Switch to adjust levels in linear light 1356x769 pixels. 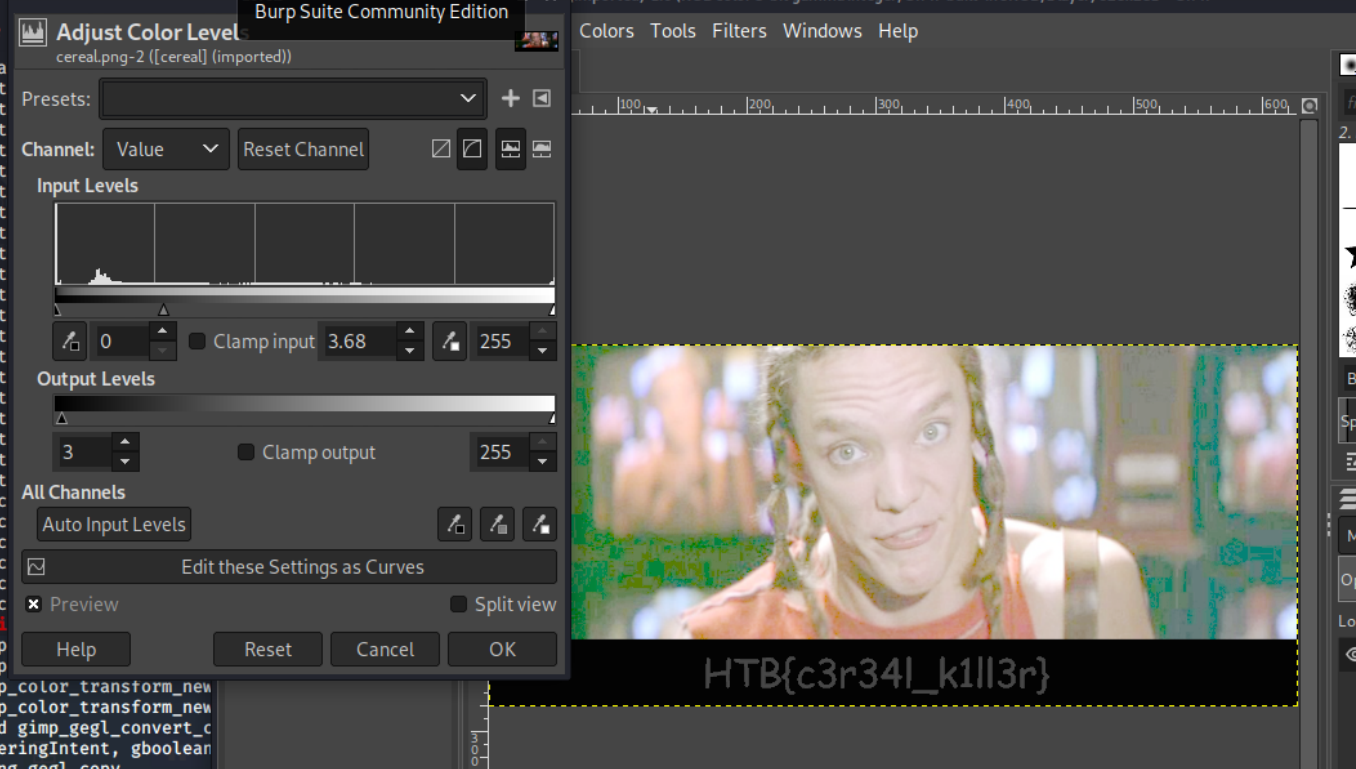[x=441, y=149]
